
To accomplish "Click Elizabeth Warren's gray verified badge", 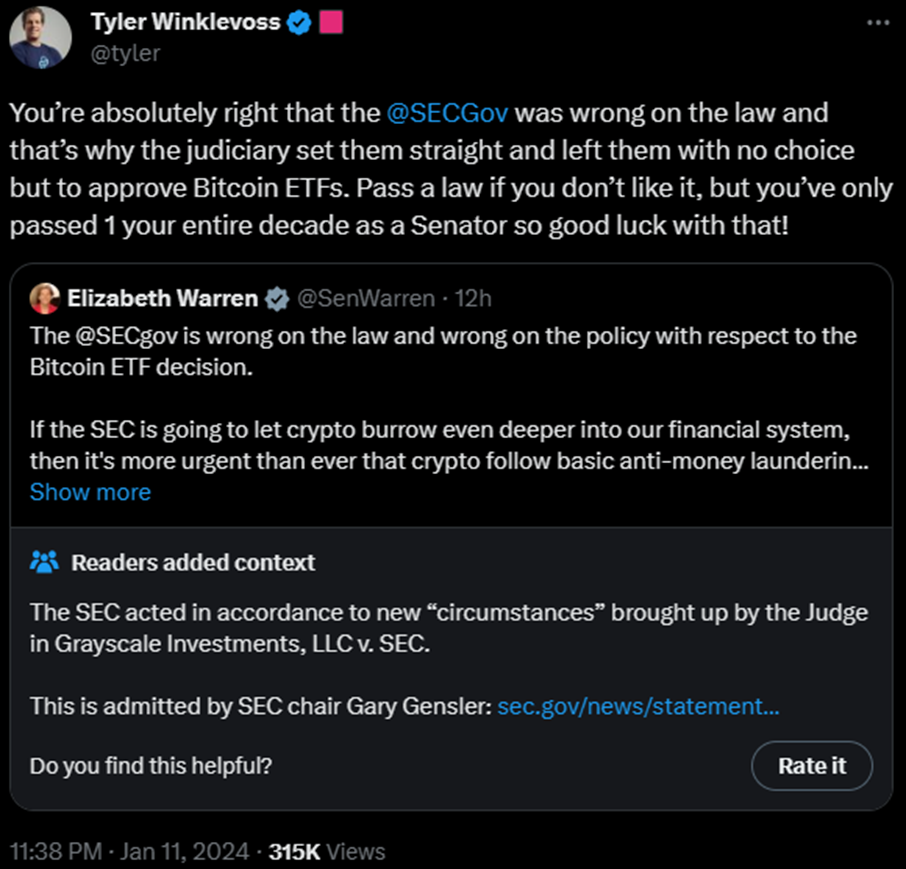I will pos(277,299).
